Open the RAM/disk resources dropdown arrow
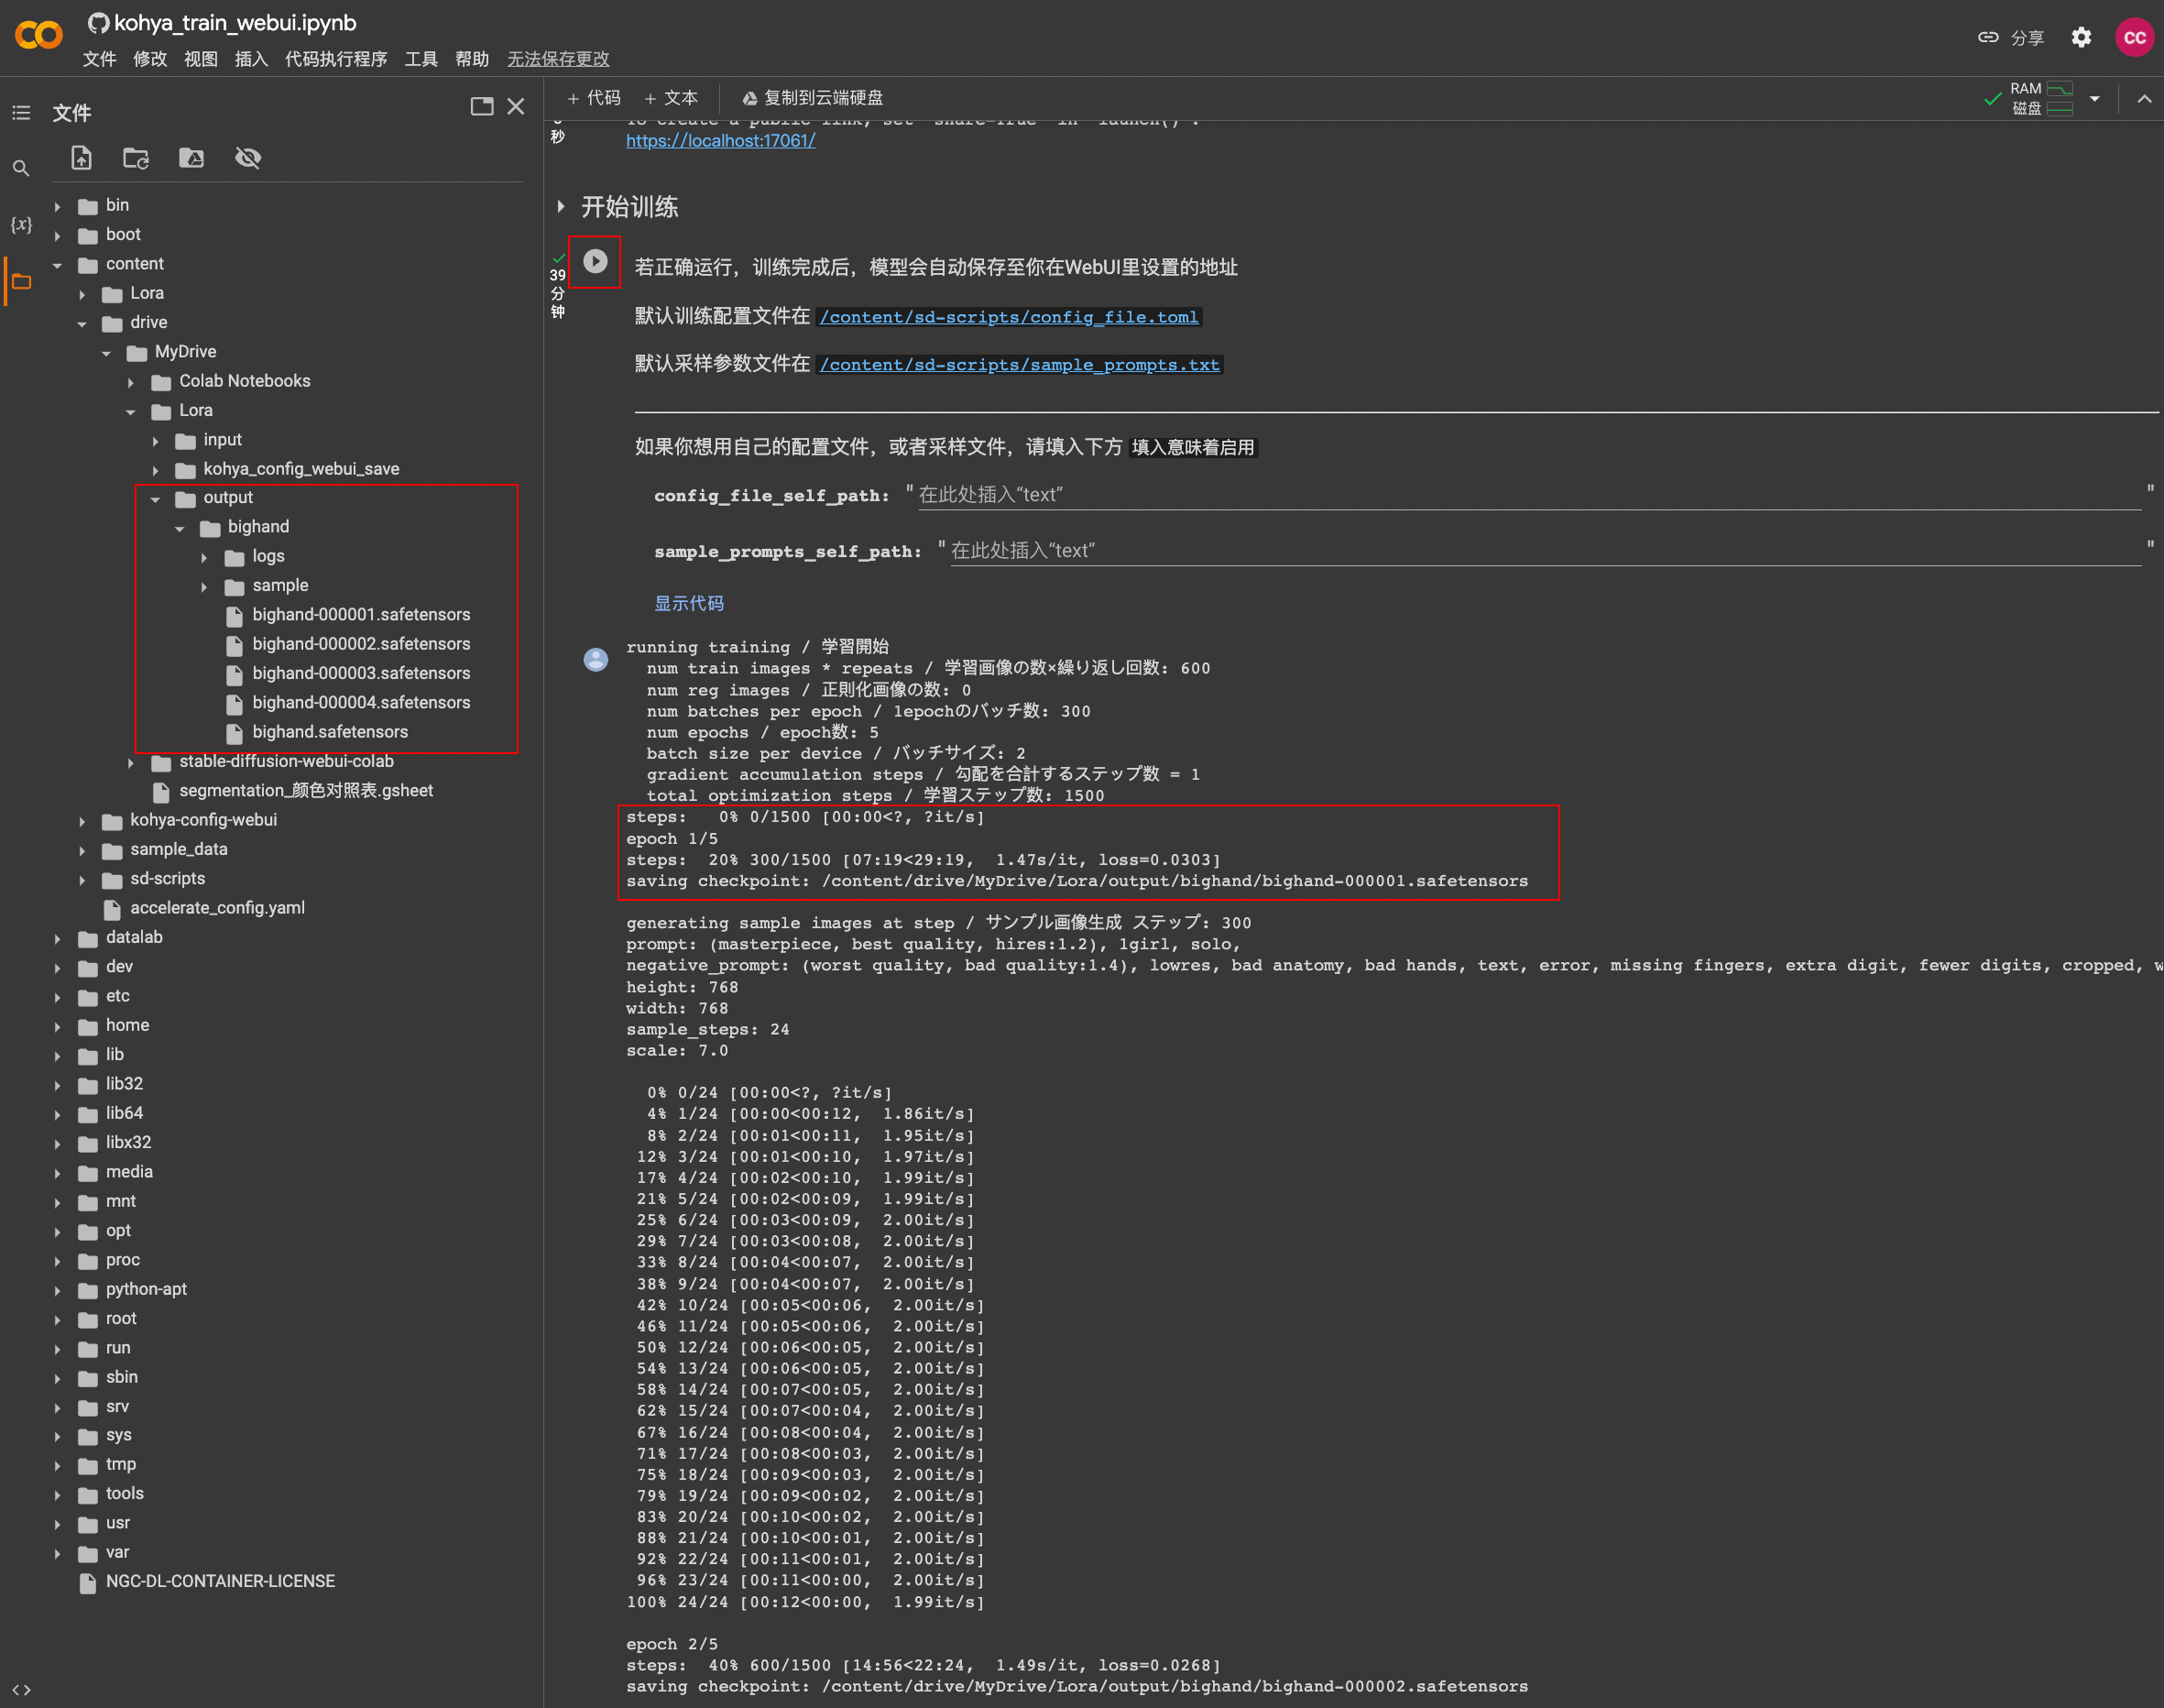The height and width of the screenshot is (1708, 2164). [2095, 98]
